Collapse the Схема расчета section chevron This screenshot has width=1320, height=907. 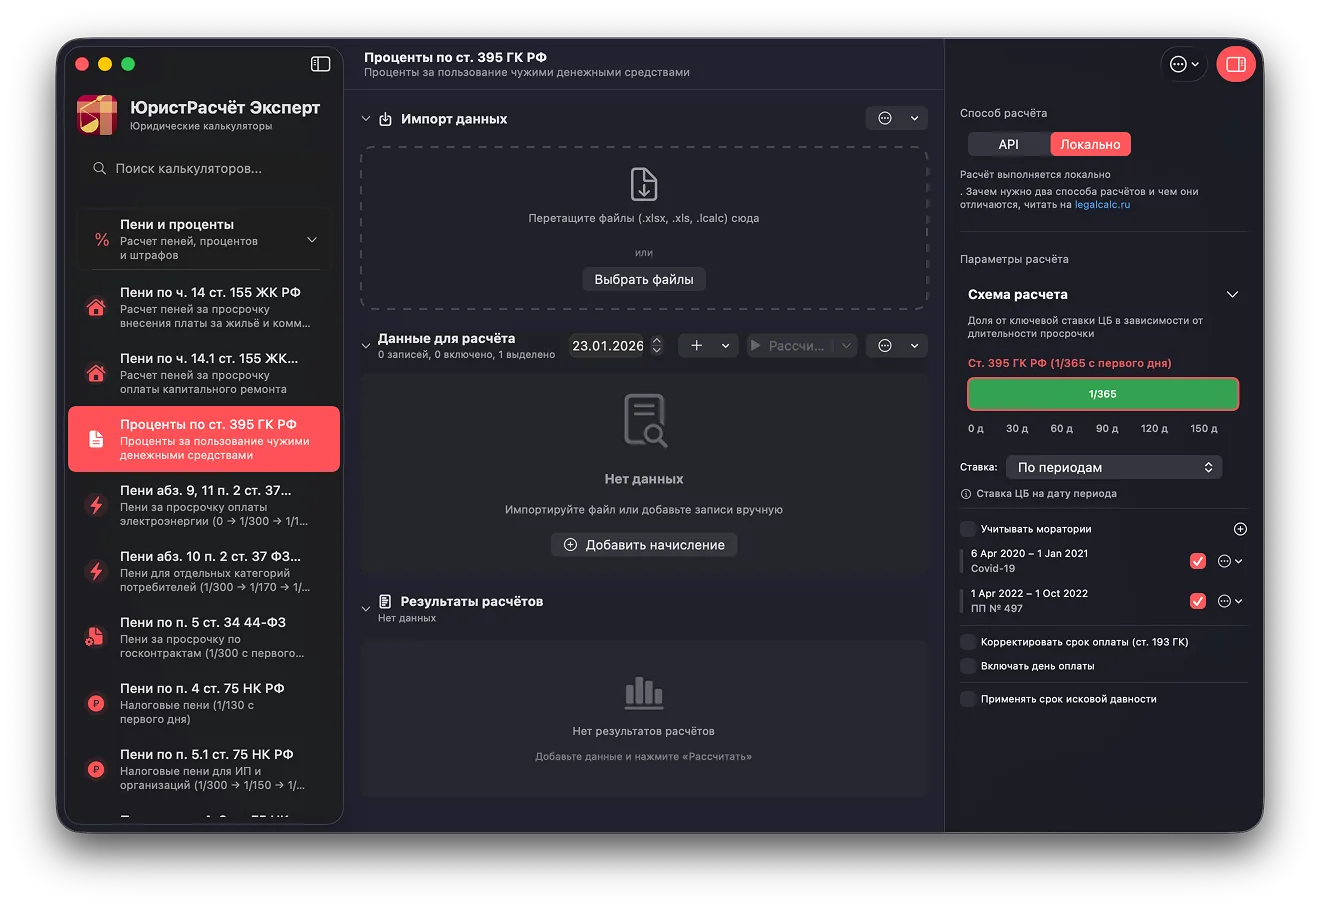1232,294
